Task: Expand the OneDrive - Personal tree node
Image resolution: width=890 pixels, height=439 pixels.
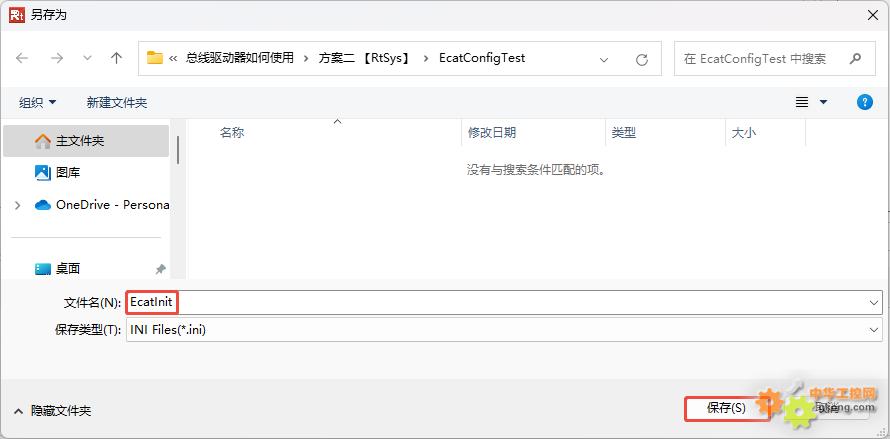Action: 17,205
